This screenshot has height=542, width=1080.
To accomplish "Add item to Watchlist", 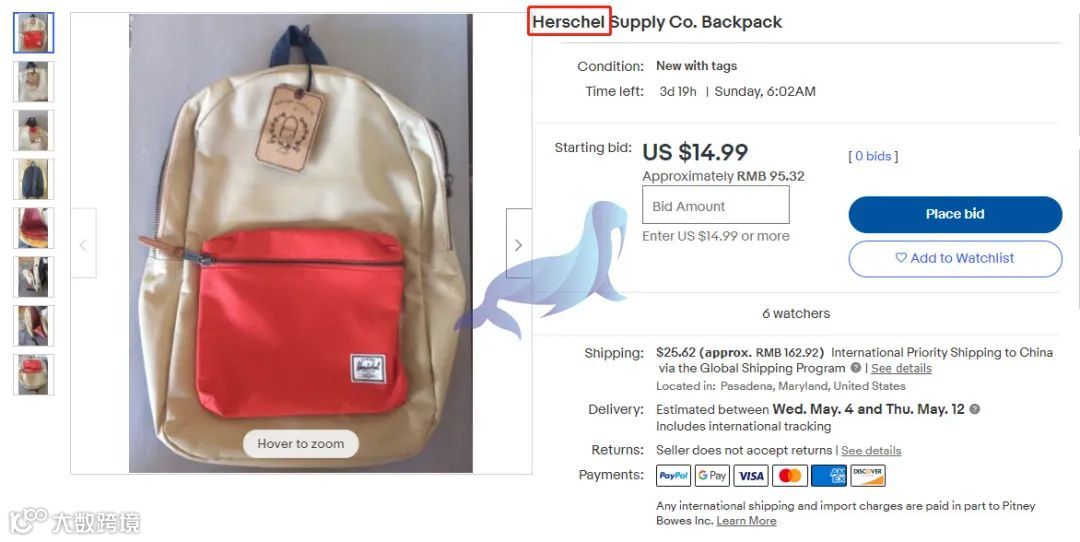I will (x=955, y=258).
